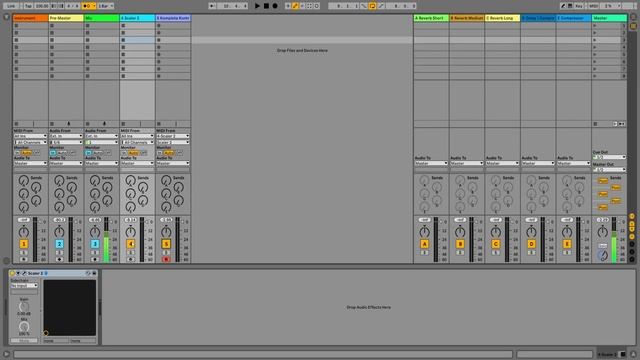Viewport: 640px width, 360px height.
Task: Toggle the Loop switch in transport
Action: tap(372, 6)
